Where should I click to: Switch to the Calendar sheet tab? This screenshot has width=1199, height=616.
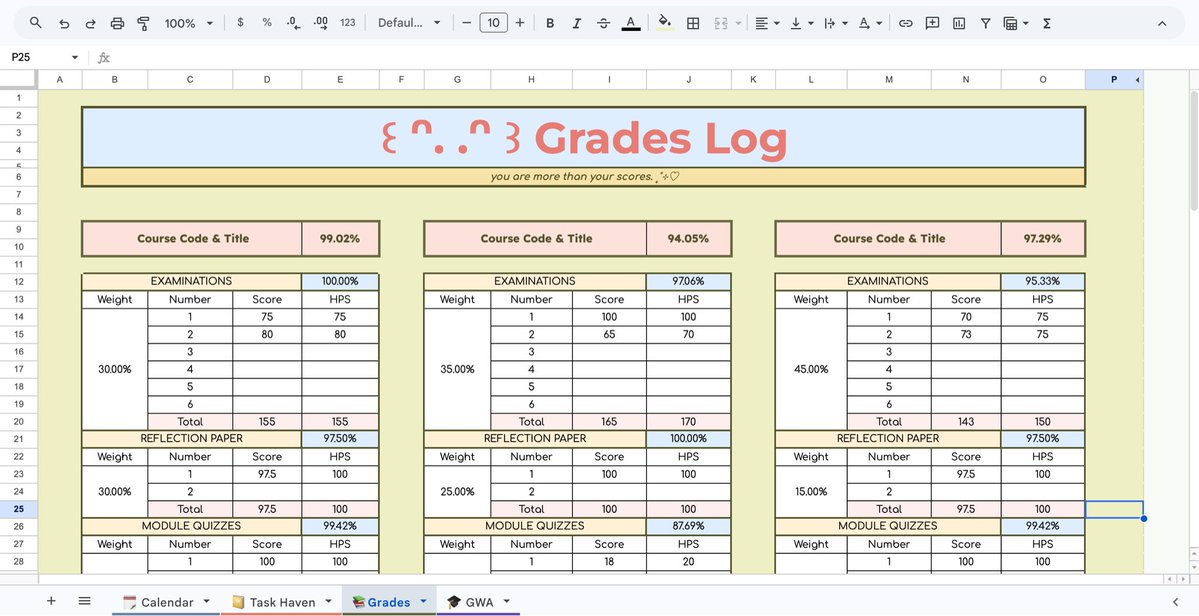tap(167, 602)
